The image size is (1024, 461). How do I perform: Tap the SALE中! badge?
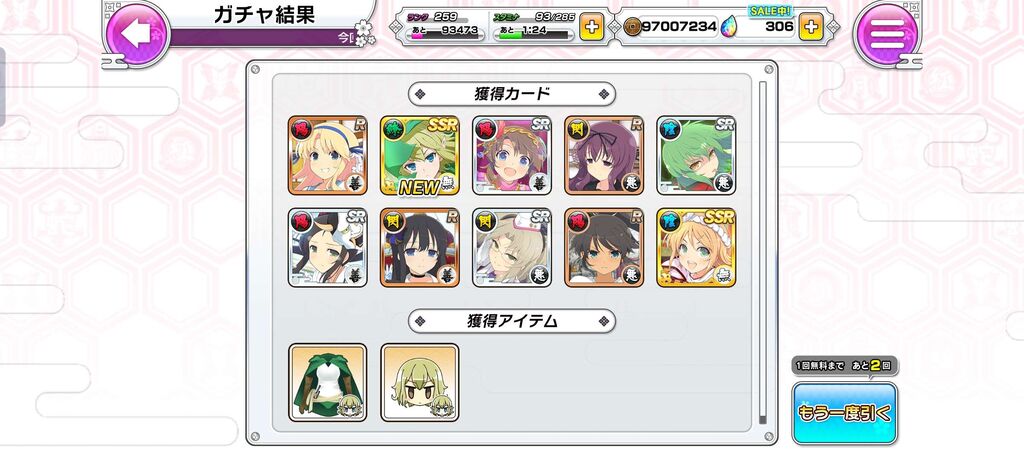[771, 10]
